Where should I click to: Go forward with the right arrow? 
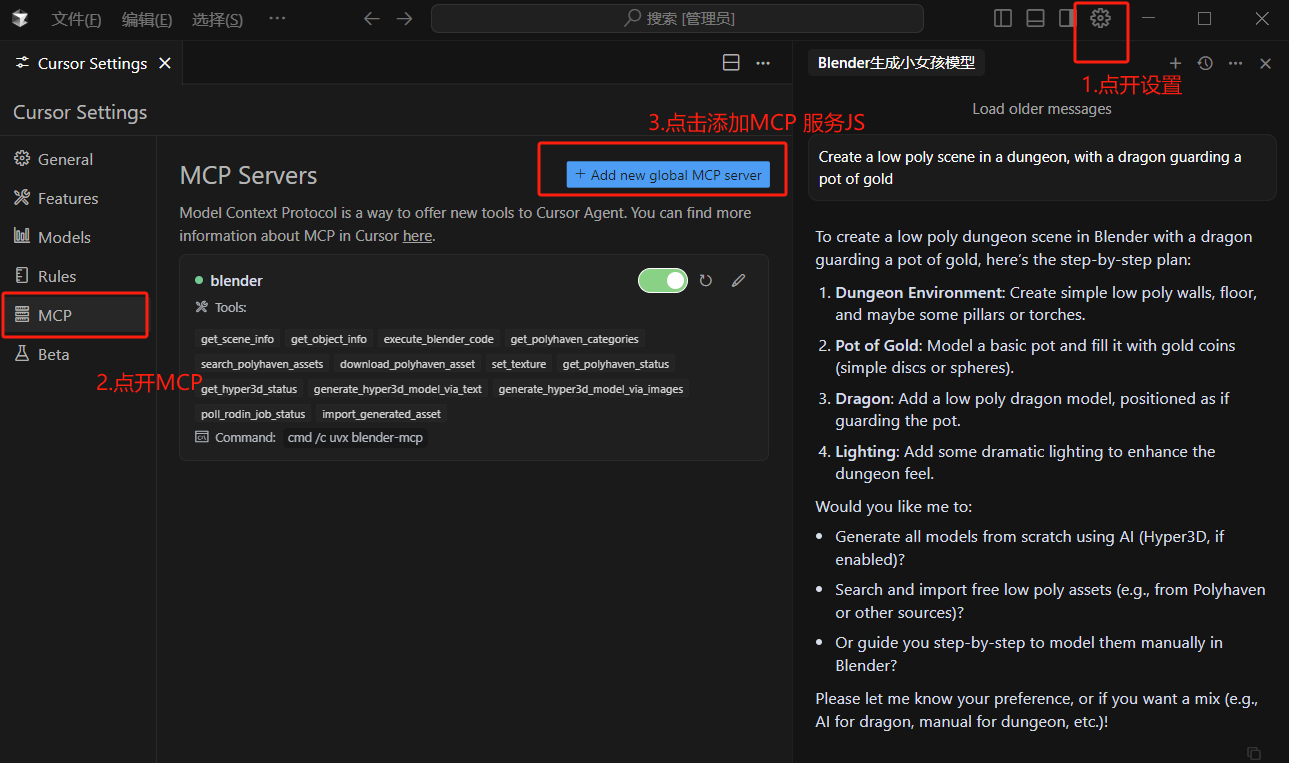404,18
